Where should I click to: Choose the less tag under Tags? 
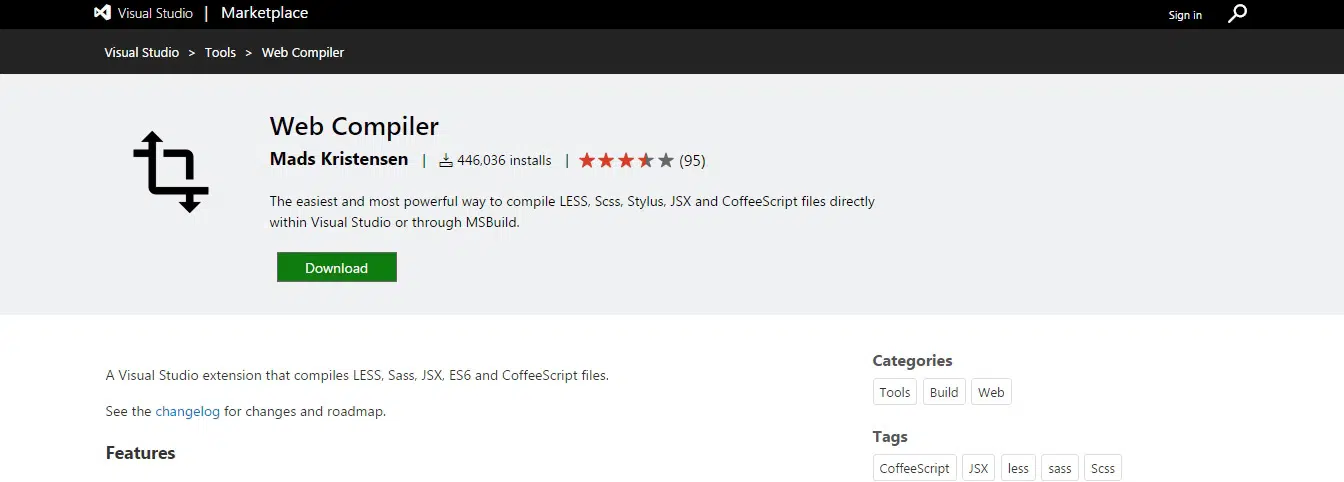click(1018, 468)
